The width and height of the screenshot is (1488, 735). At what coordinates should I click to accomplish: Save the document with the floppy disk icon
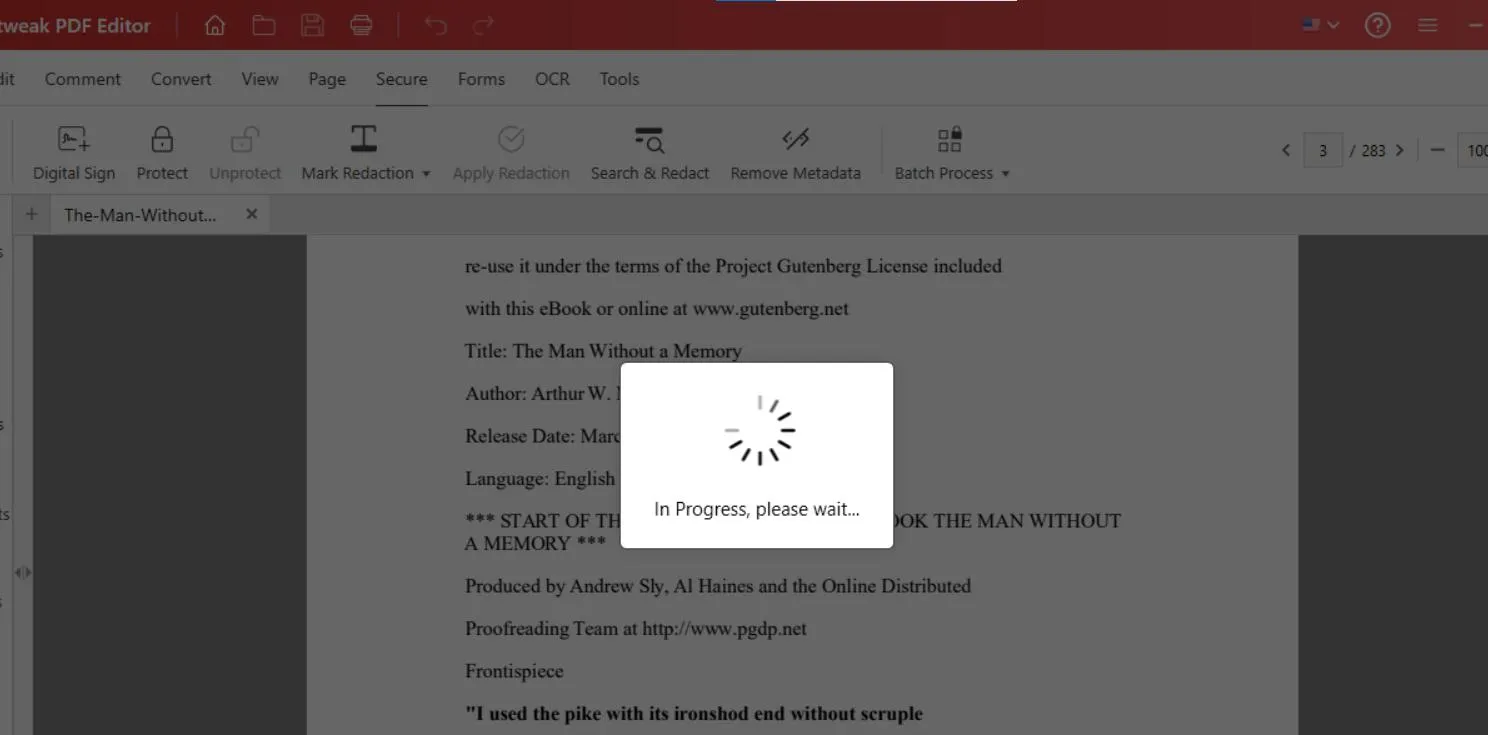coord(313,25)
